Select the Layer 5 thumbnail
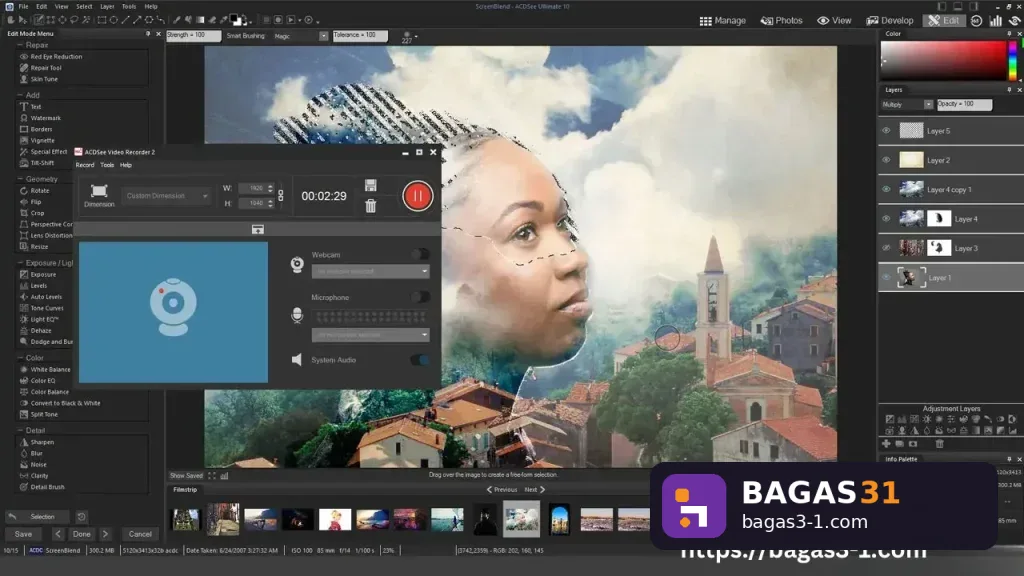 pyautogui.click(x=911, y=131)
